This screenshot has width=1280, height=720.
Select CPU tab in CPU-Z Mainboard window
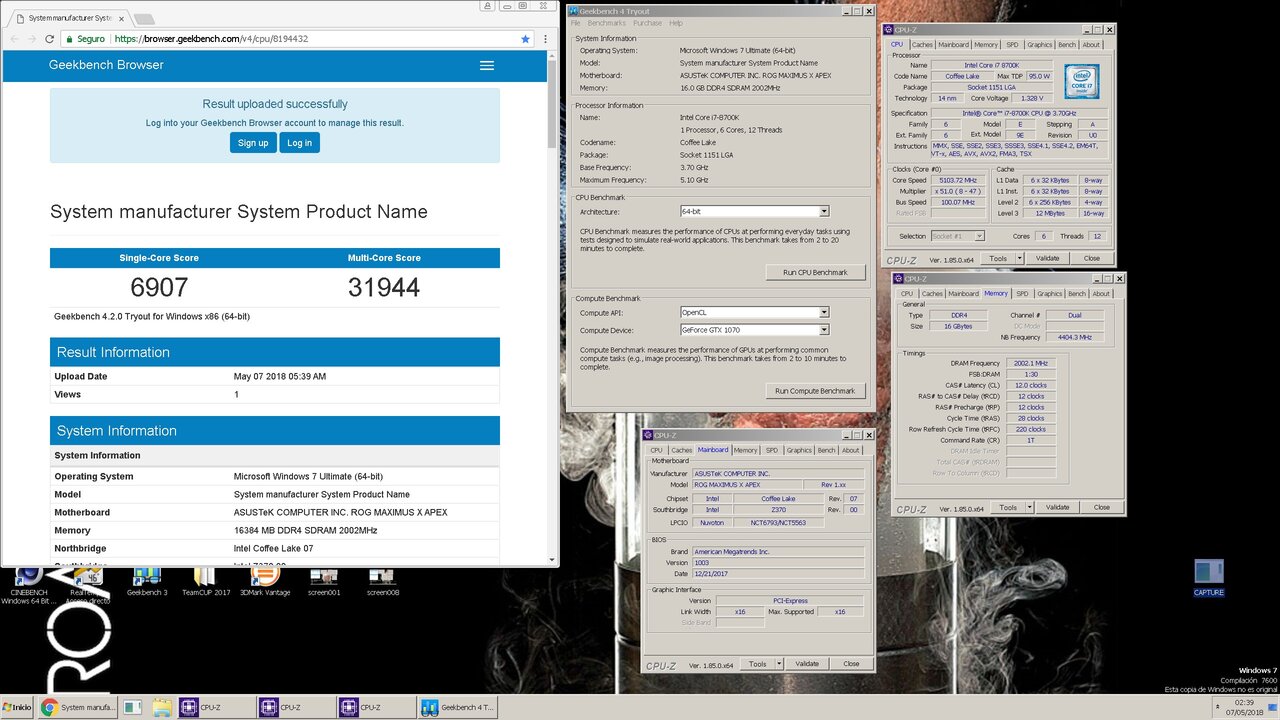point(656,450)
